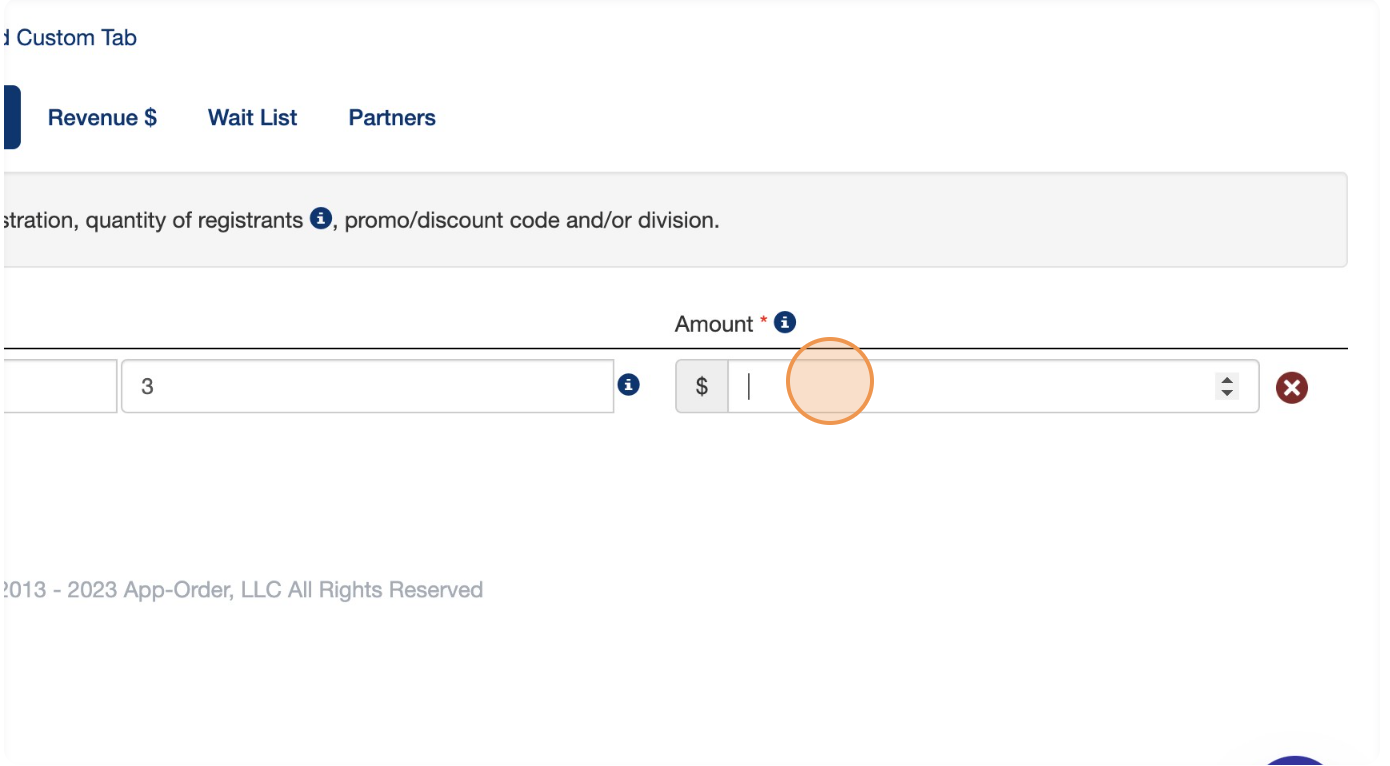Remove the row with red X icon
The width and height of the screenshot is (1390, 766).
(x=1292, y=387)
